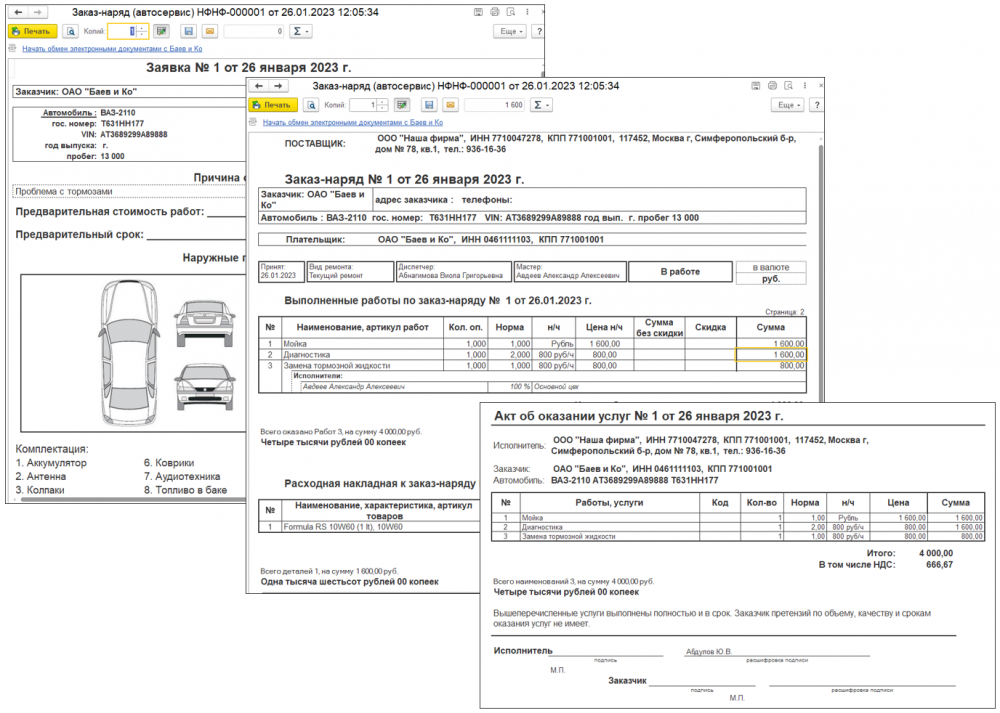
Task: Click the title-bar preview icon of the front Заказ-наряд window
Action: coord(788,86)
